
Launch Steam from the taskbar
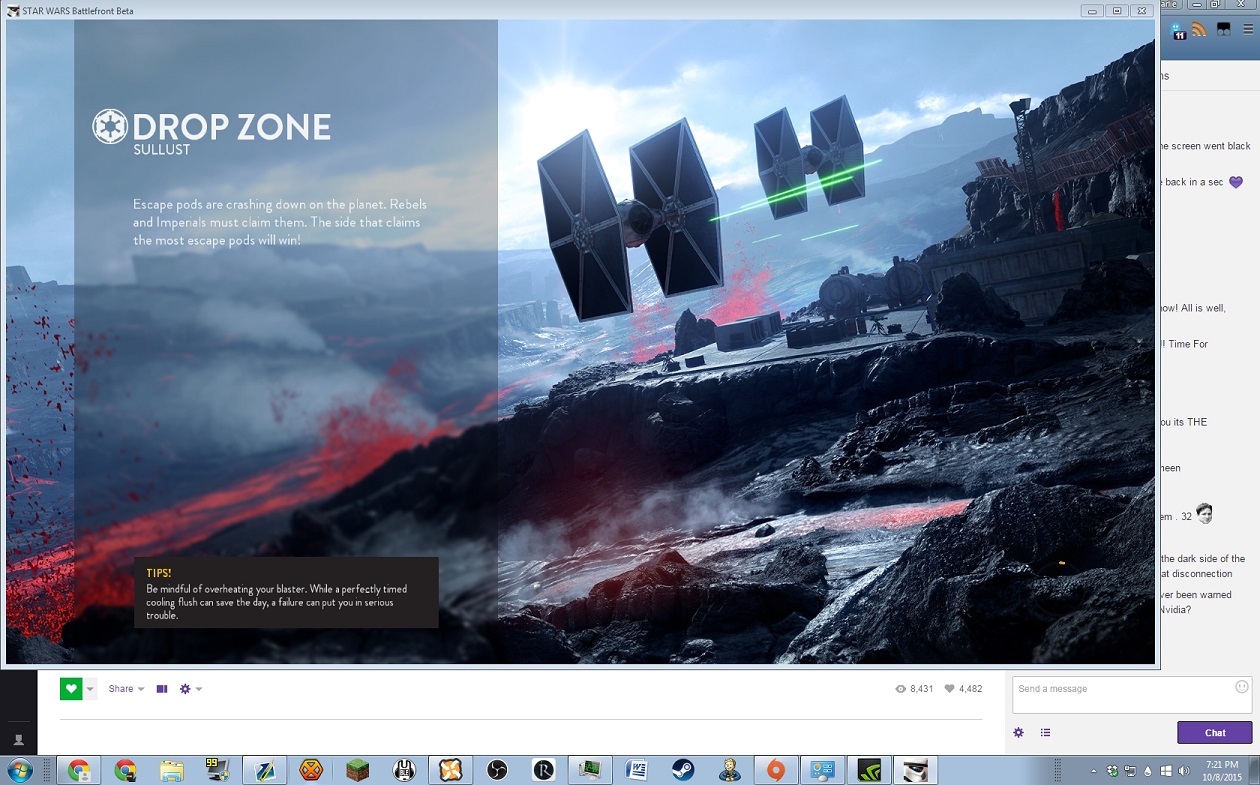click(x=683, y=770)
